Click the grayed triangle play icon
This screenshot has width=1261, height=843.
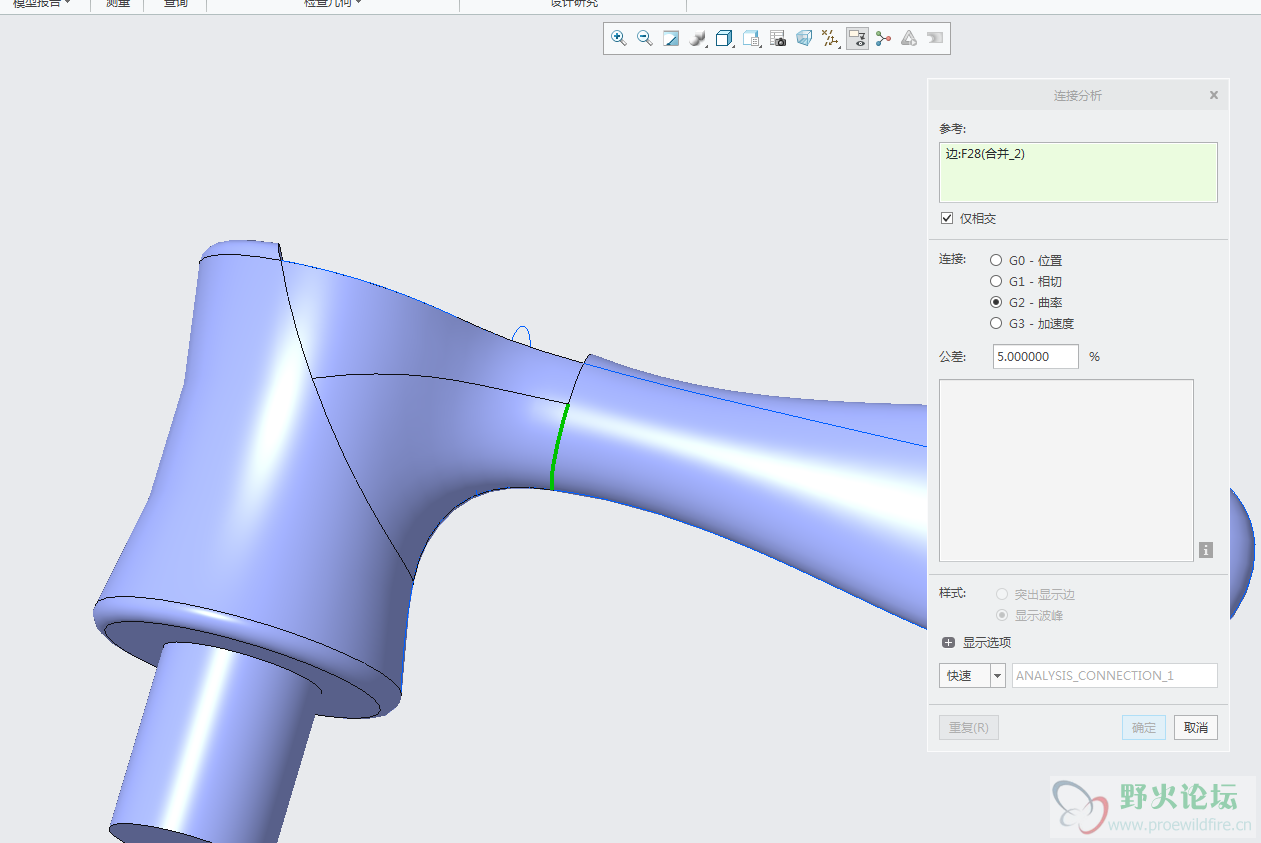click(x=909, y=38)
